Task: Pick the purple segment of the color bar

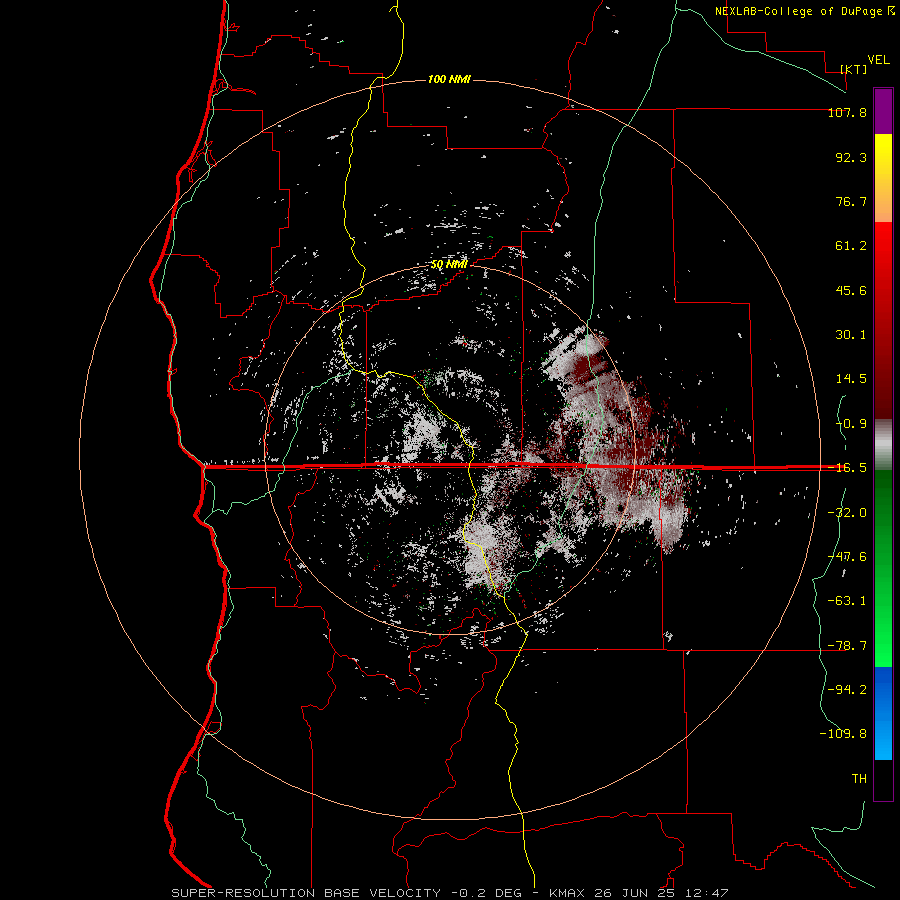Action: point(883,112)
